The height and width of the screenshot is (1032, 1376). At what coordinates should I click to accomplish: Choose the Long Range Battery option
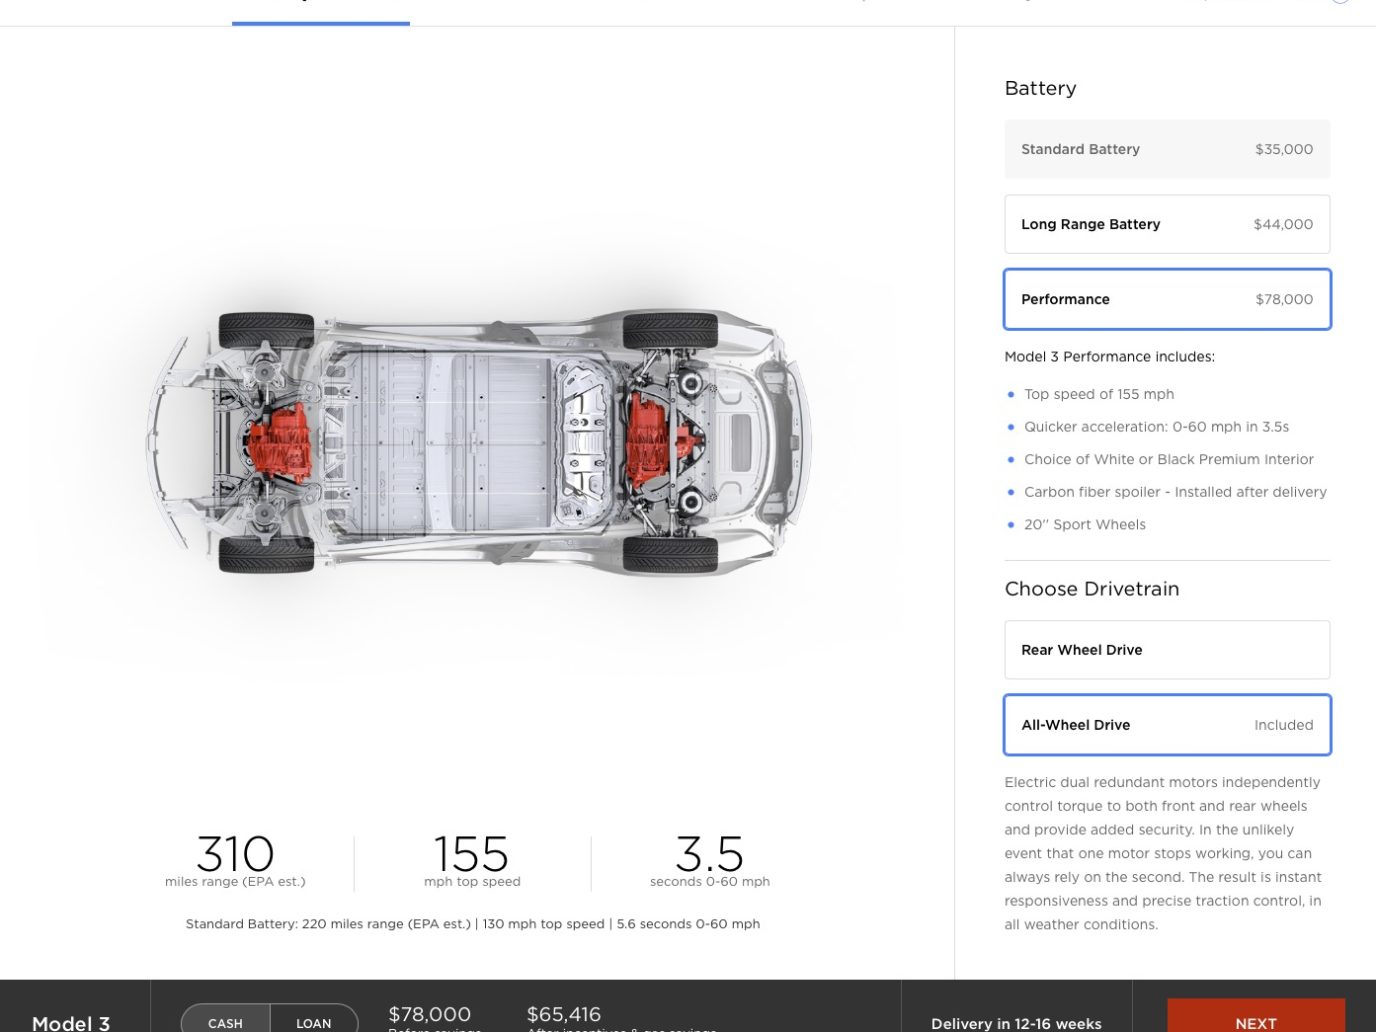(x=1167, y=224)
